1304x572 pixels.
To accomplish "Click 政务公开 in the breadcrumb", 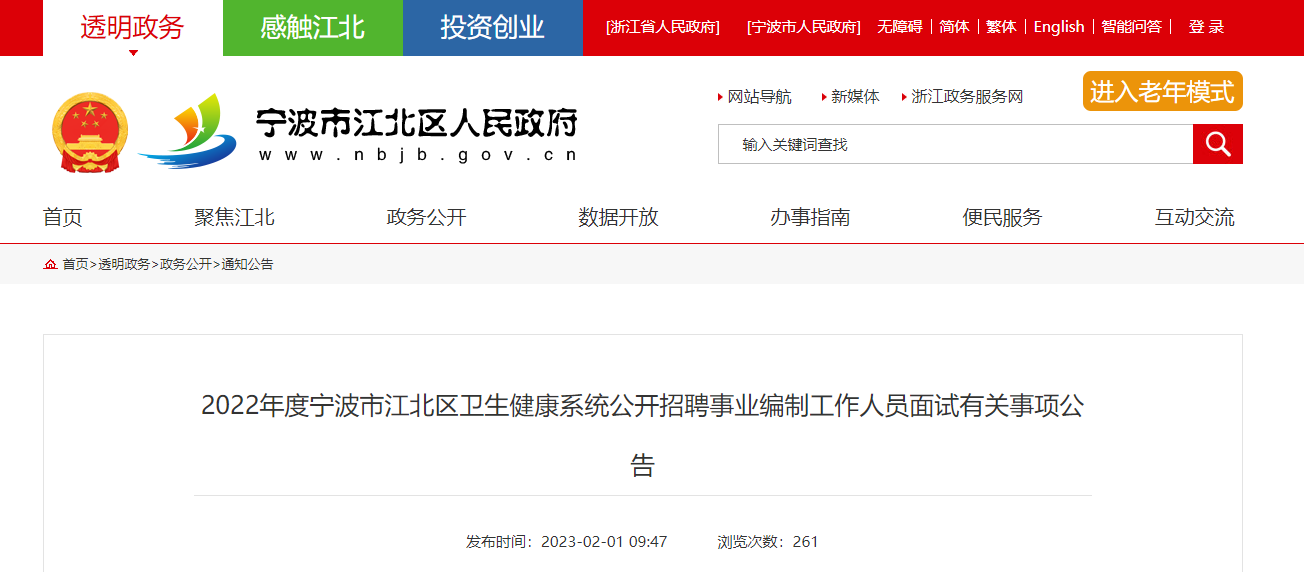I will (186, 264).
